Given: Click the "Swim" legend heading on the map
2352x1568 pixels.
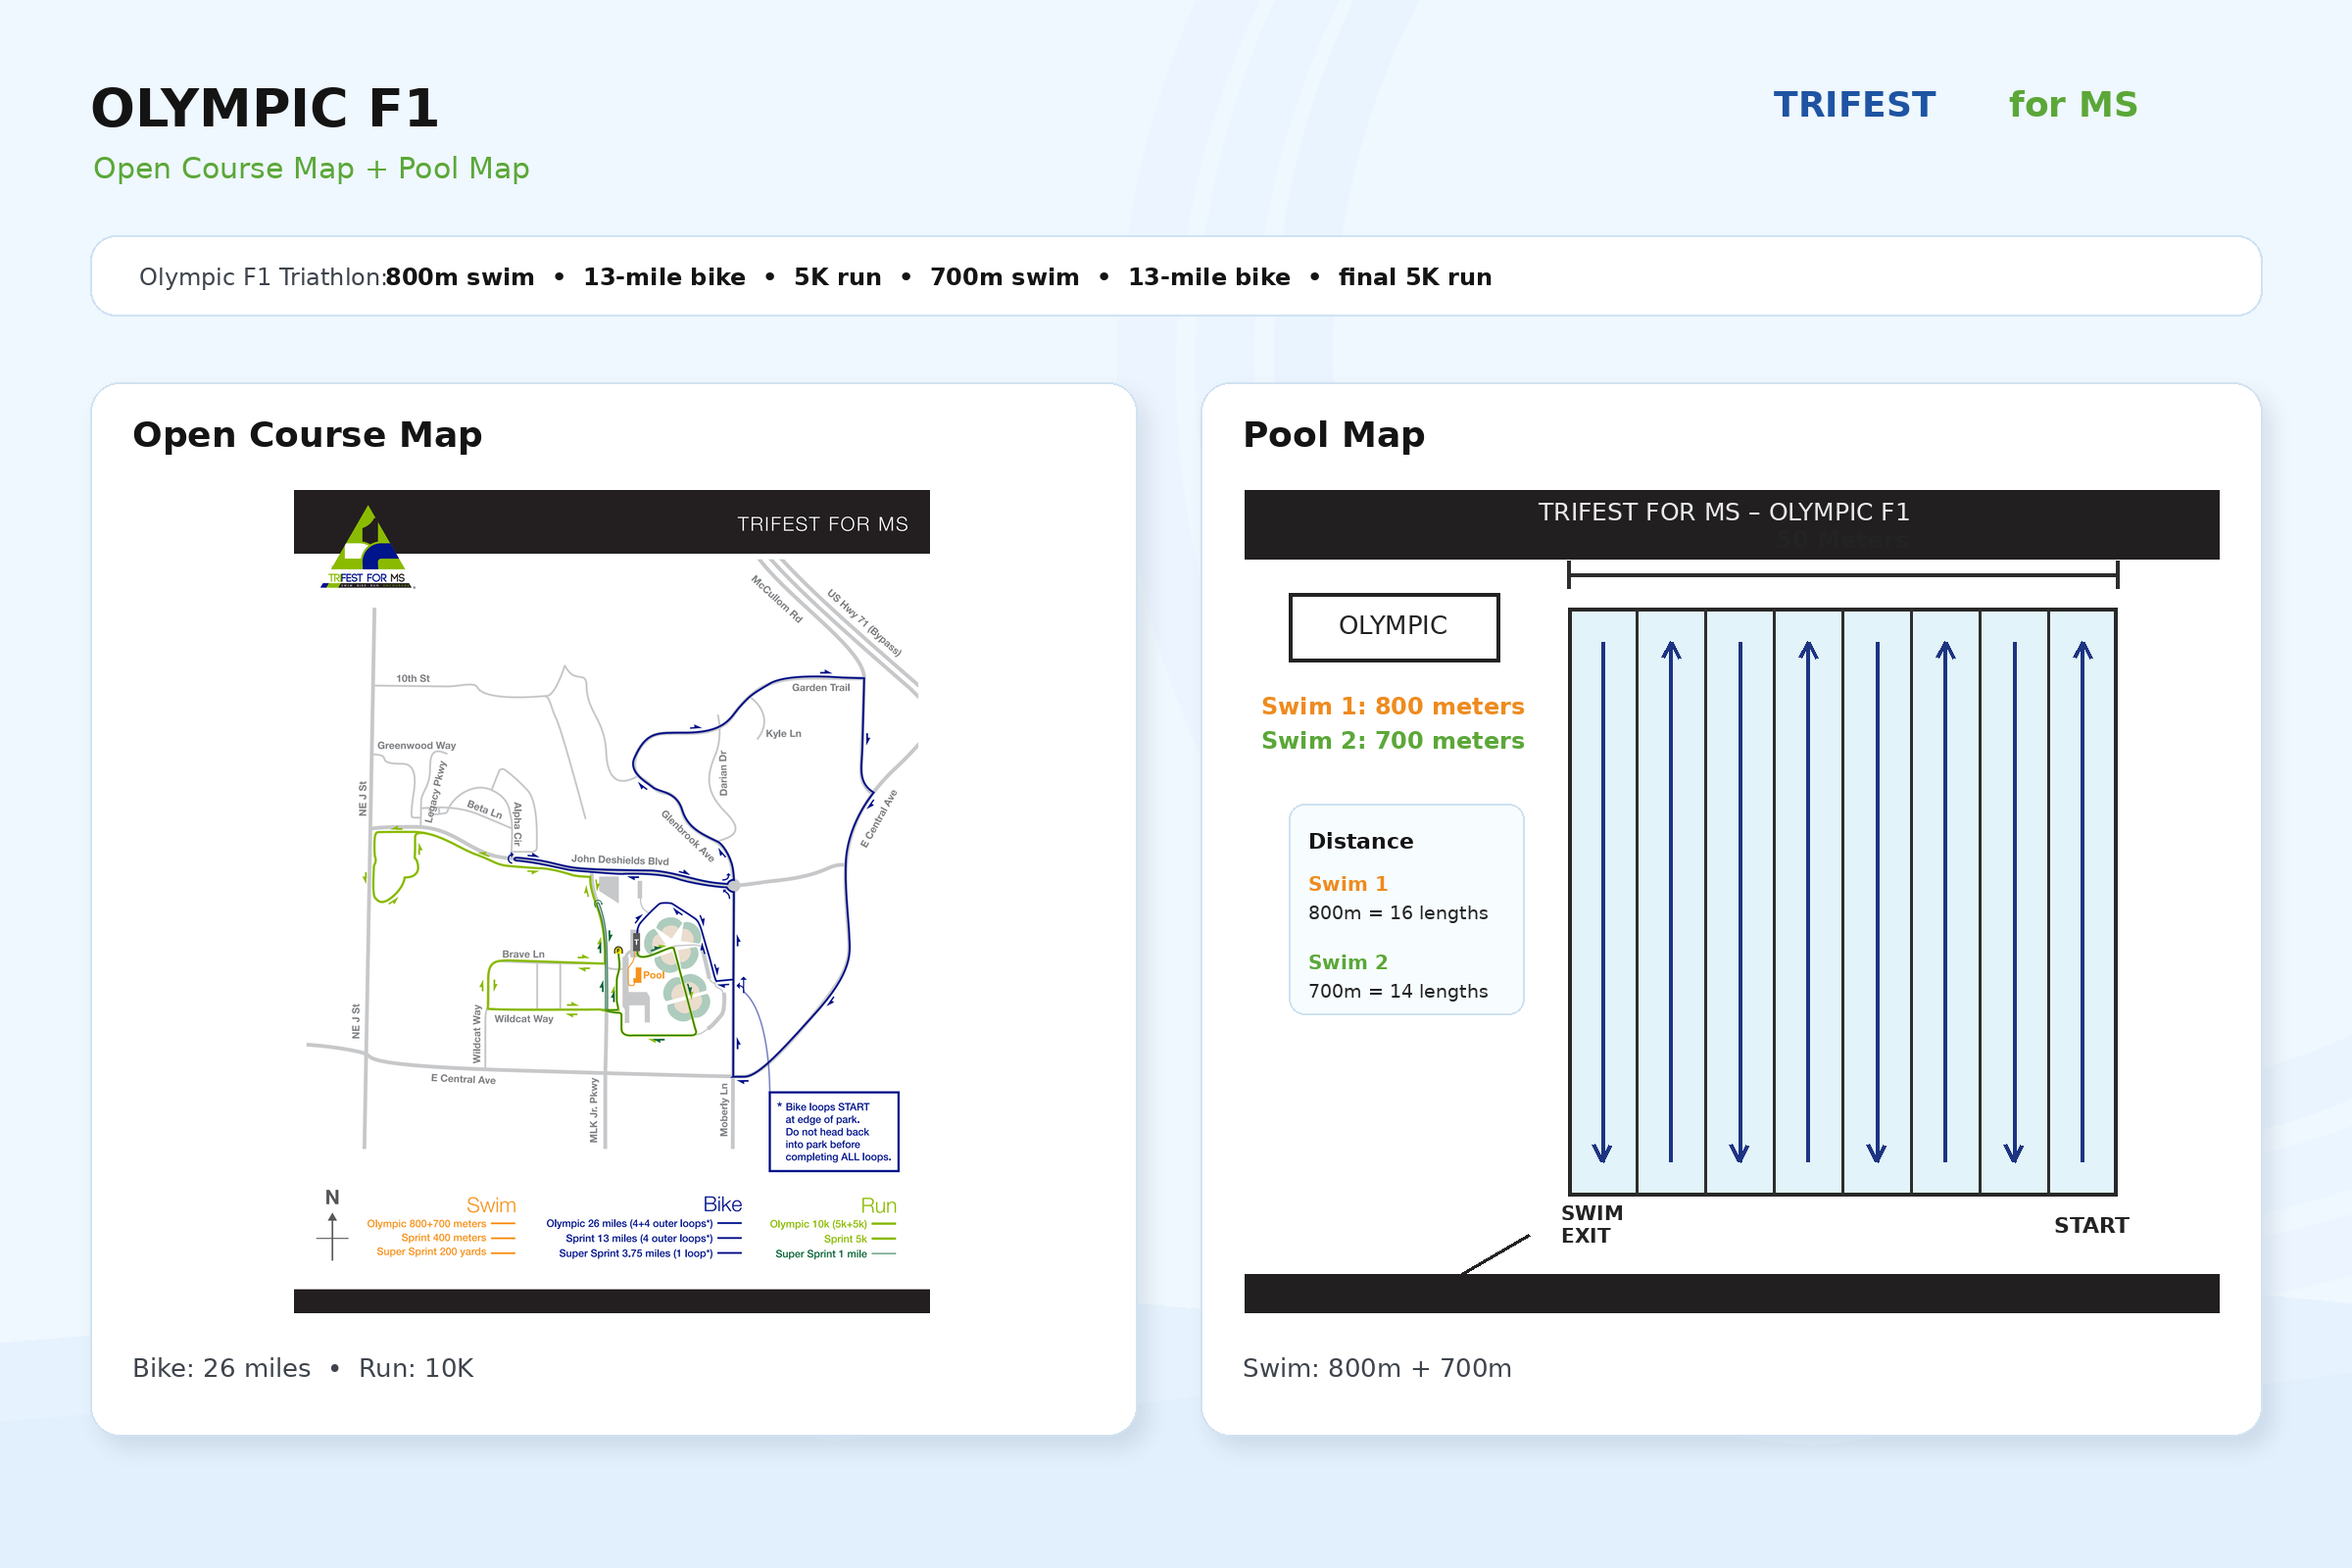Looking at the screenshot, I should [x=491, y=1205].
